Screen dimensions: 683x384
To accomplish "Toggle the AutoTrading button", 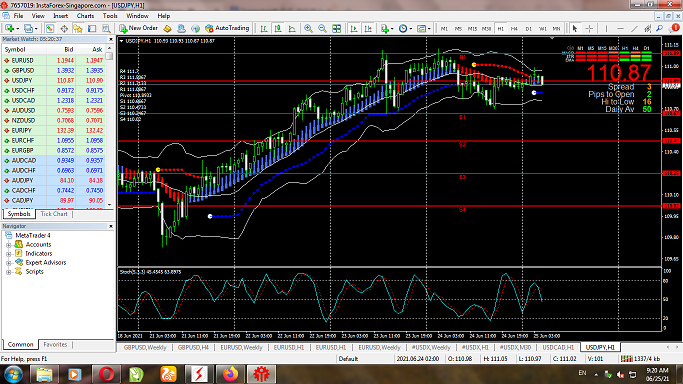I will coord(227,28).
